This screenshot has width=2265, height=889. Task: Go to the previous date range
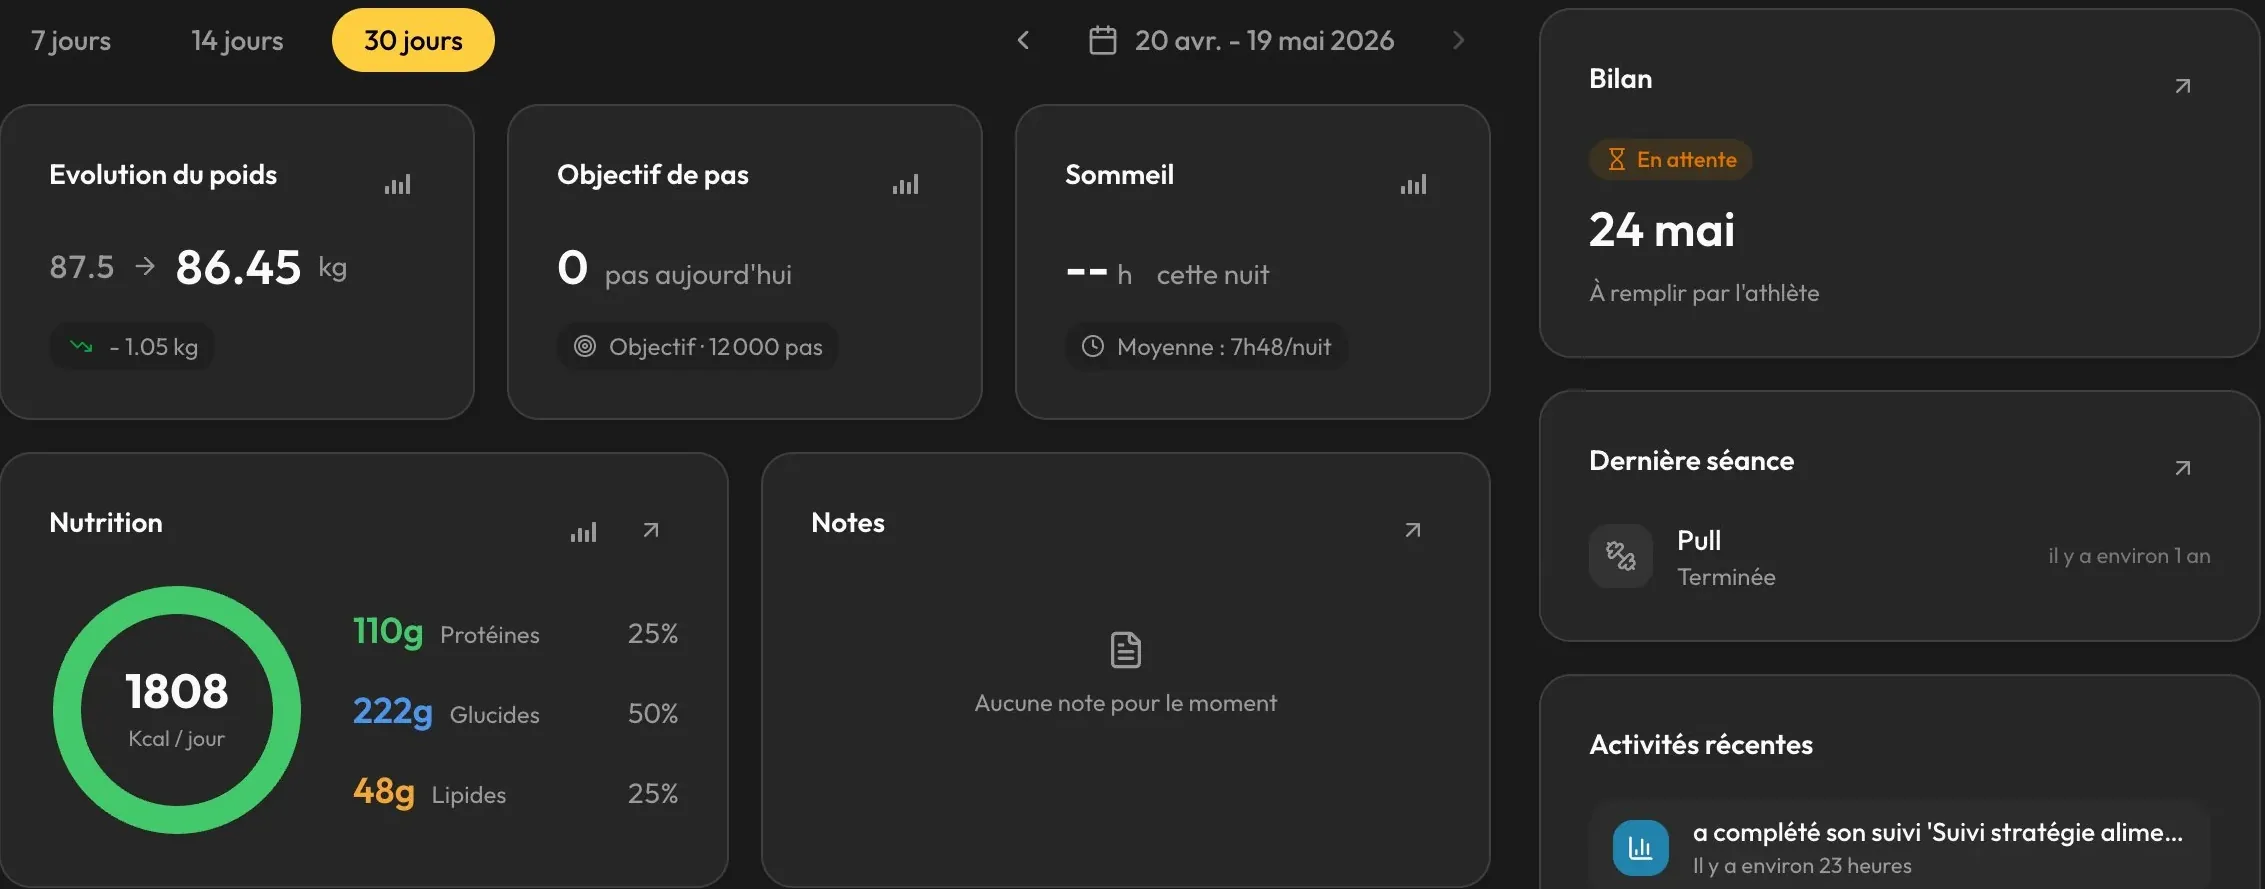pyautogui.click(x=1023, y=40)
